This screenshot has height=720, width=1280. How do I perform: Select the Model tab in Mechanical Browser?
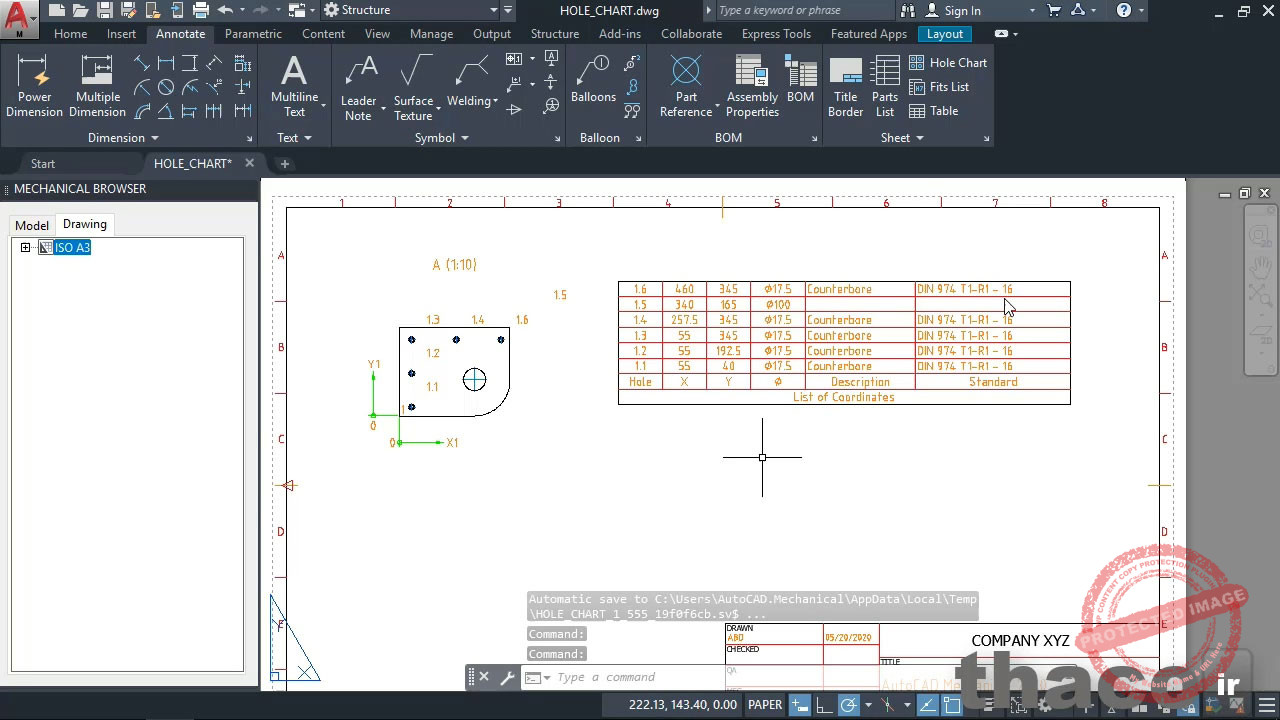coord(31,225)
